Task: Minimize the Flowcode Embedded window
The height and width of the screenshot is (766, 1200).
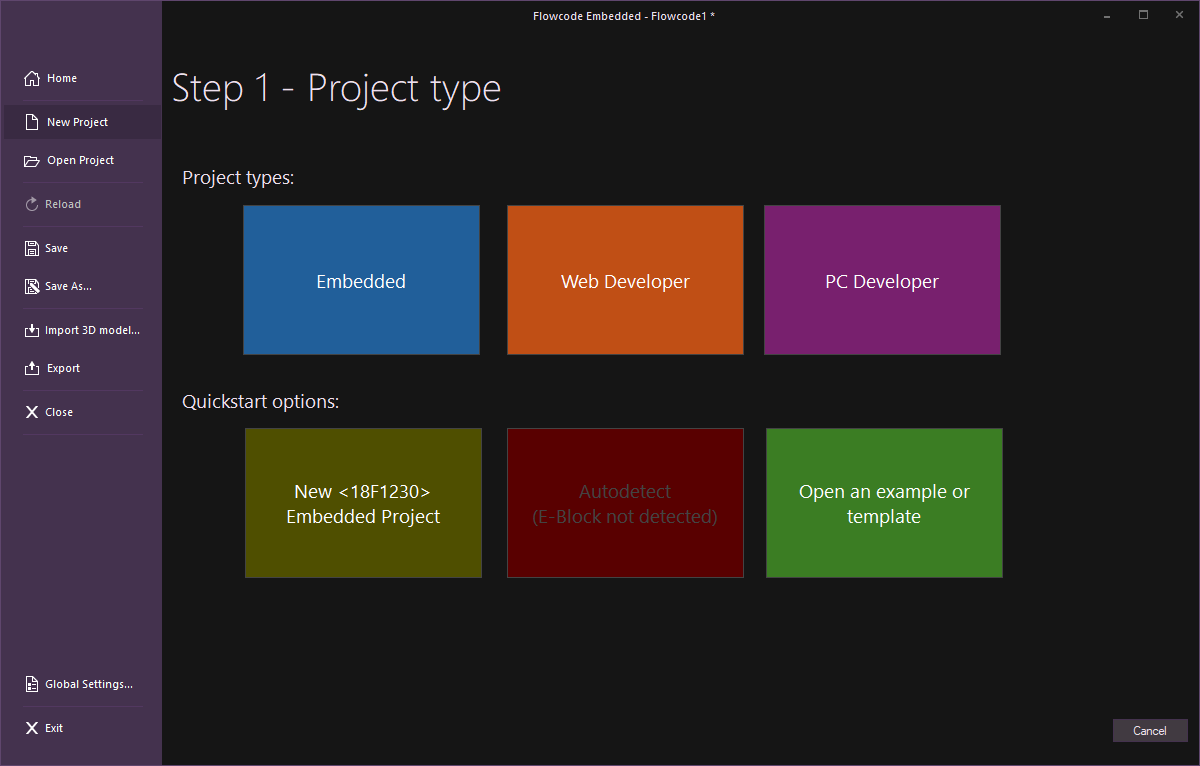Action: coord(1108,15)
